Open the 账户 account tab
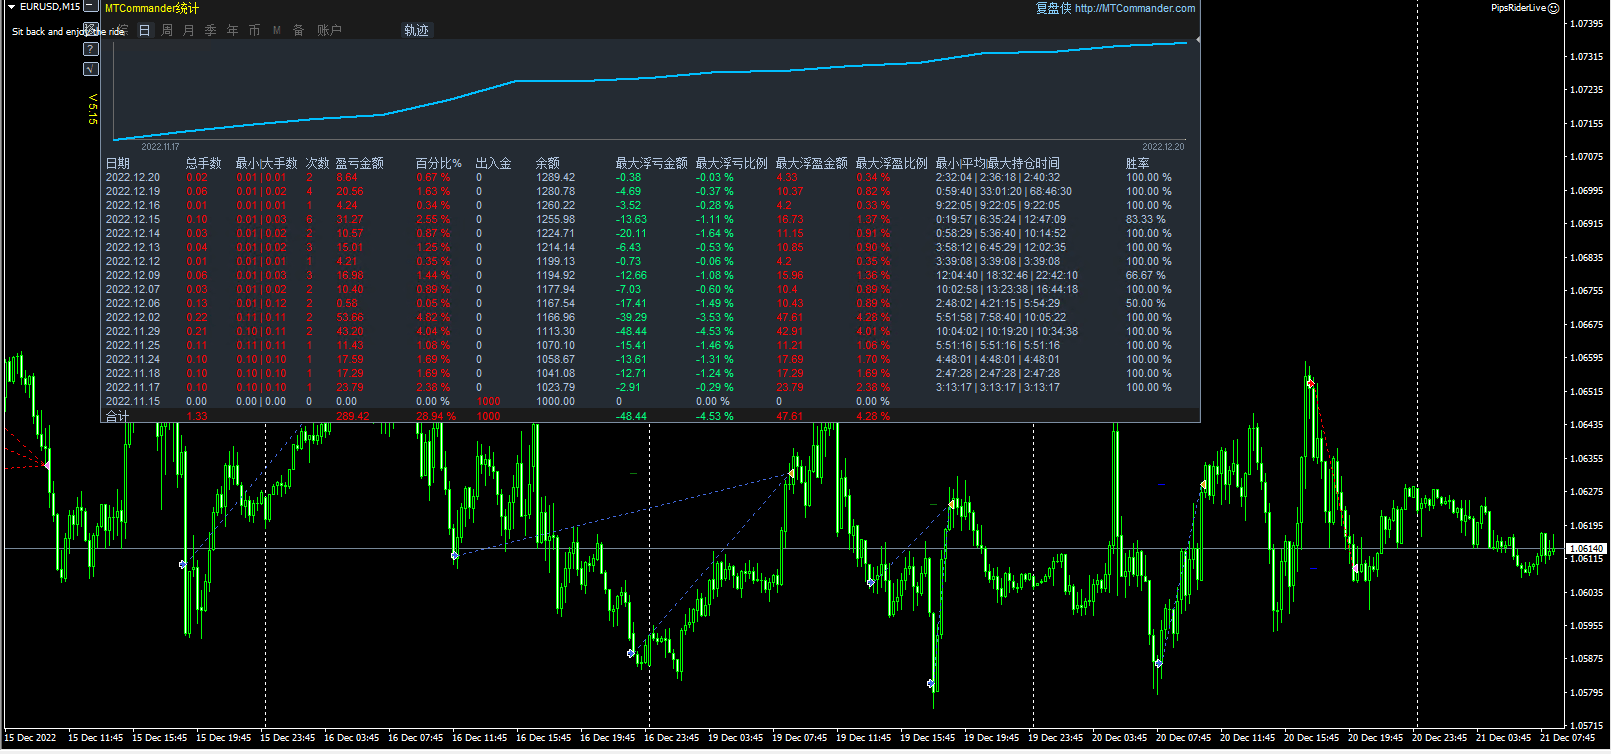 tap(329, 31)
